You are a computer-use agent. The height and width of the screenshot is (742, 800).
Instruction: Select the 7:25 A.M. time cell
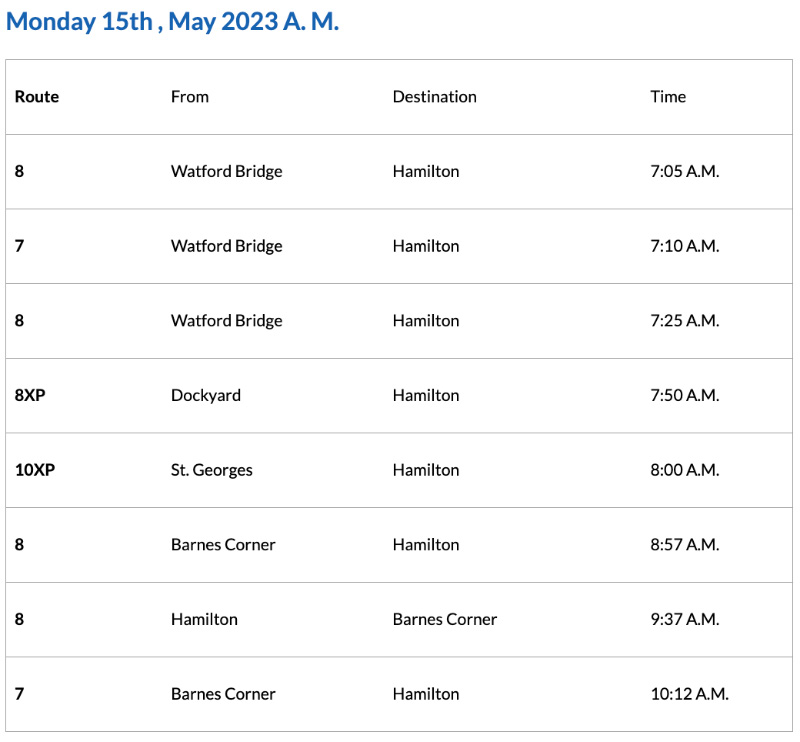coord(684,321)
